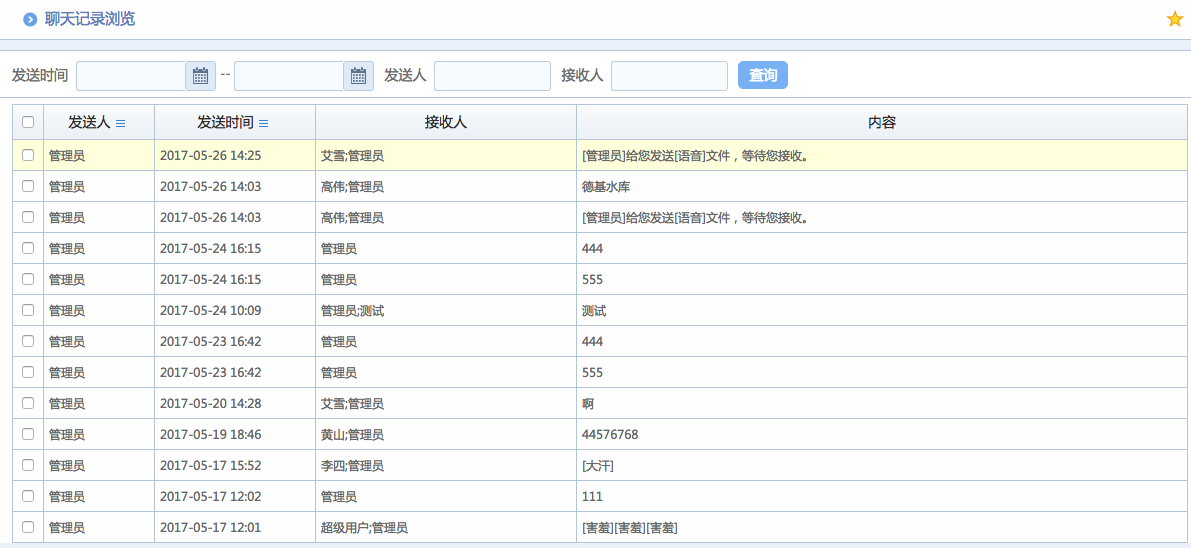1191x548 pixels.
Task: Tick the checkbox for the 44576768 row
Action: pos(28,434)
